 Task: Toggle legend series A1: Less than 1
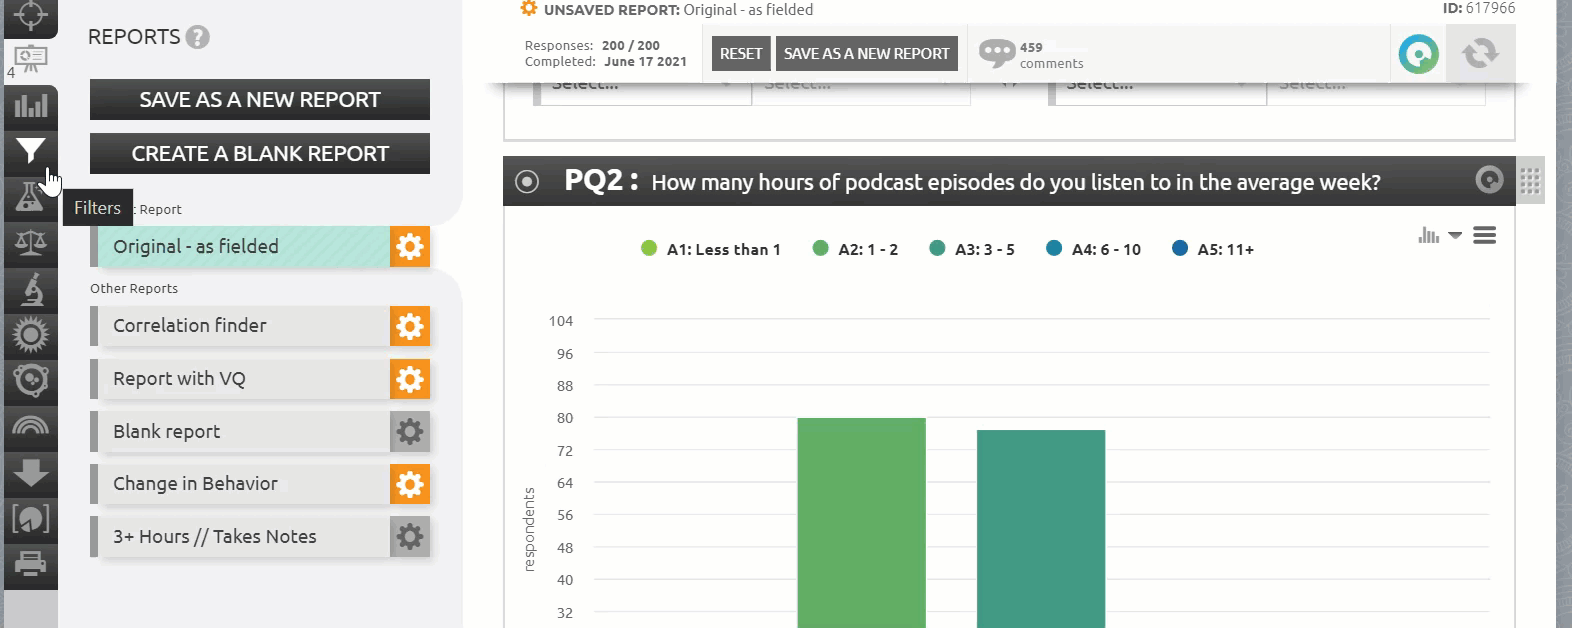click(x=711, y=249)
